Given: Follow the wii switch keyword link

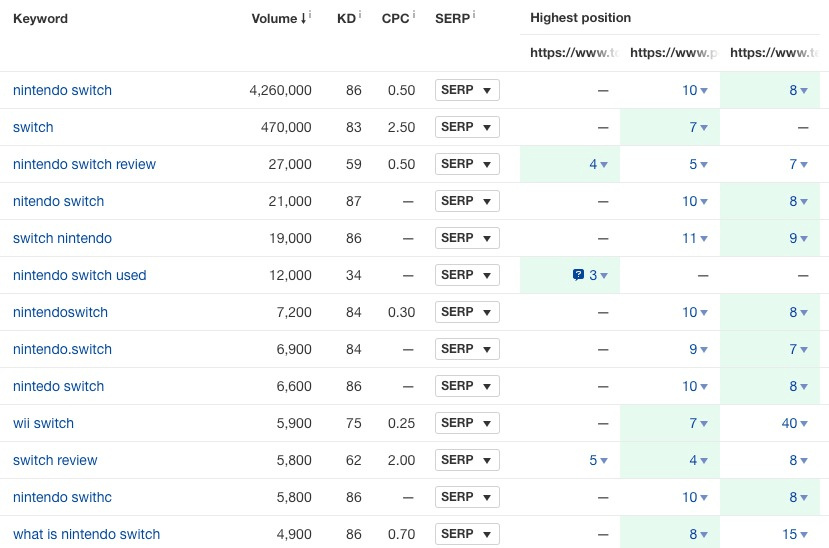Looking at the screenshot, I should click(x=43, y=423).
